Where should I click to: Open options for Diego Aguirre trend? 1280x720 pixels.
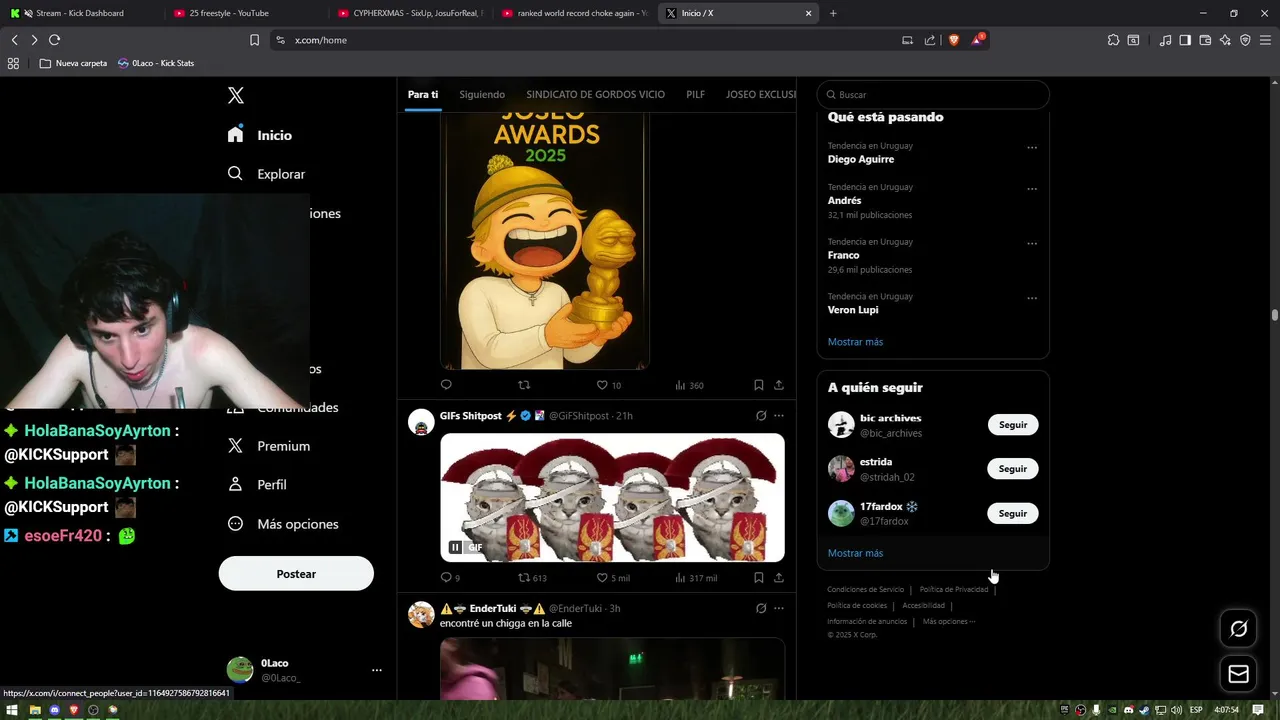(1032, 148)
